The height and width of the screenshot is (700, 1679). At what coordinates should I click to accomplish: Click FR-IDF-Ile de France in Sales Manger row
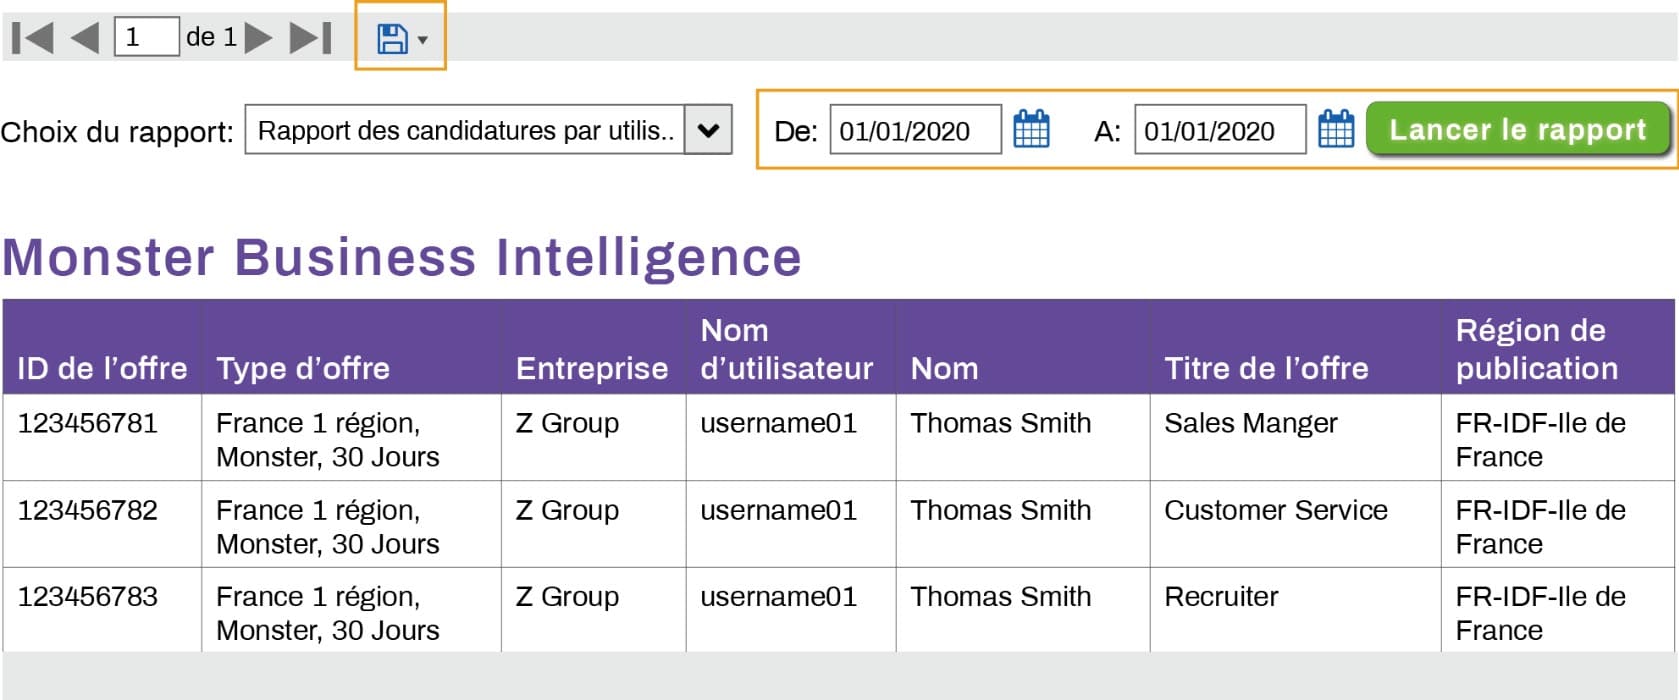point(1540,440)
